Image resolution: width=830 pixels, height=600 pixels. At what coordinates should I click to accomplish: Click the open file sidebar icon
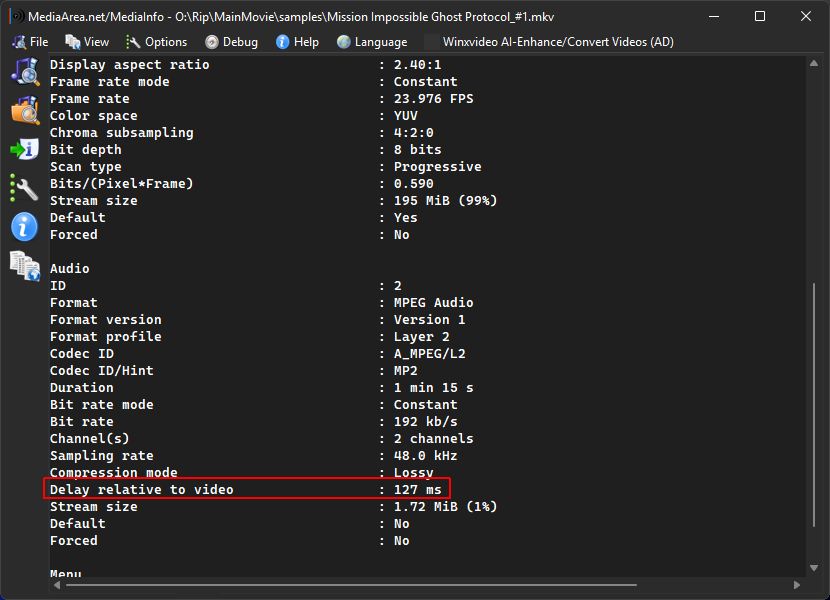tap(25, 72)
